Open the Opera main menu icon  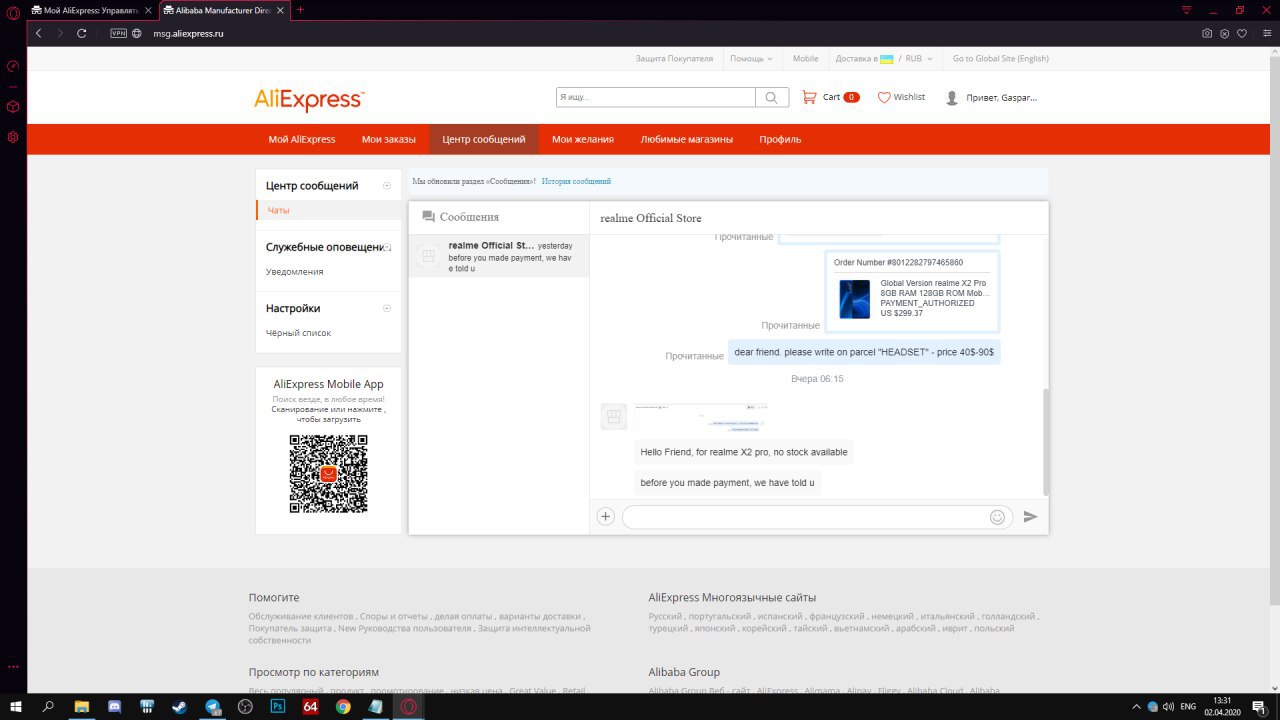click(13, 11)
